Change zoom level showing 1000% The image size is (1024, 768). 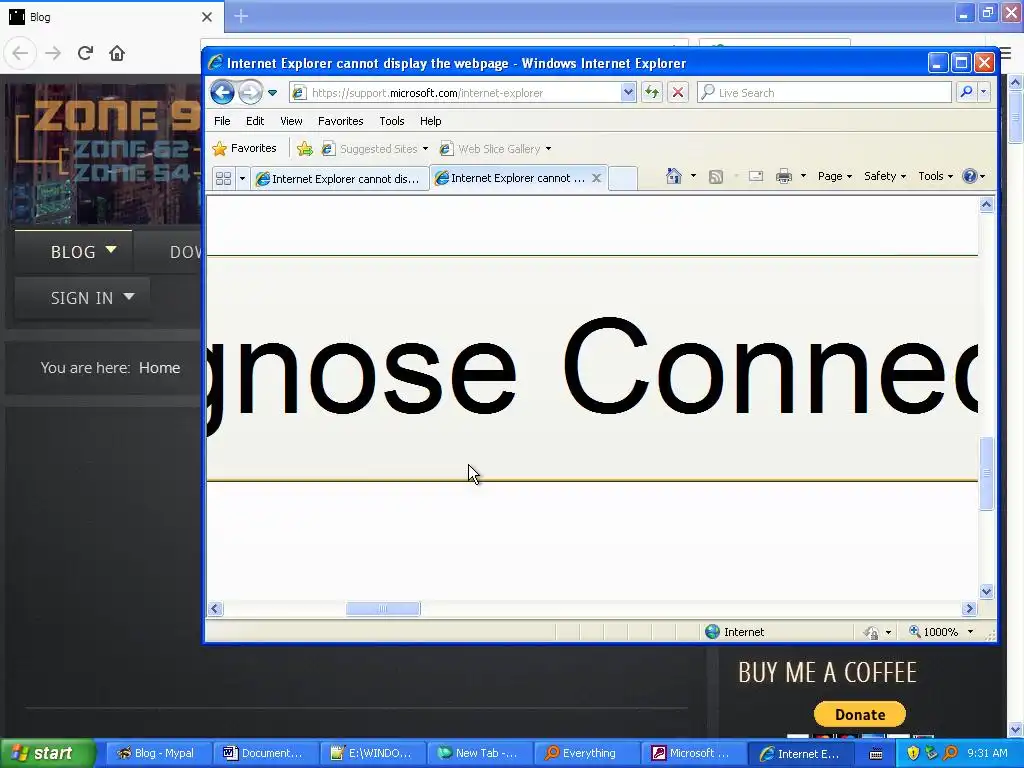933,632
